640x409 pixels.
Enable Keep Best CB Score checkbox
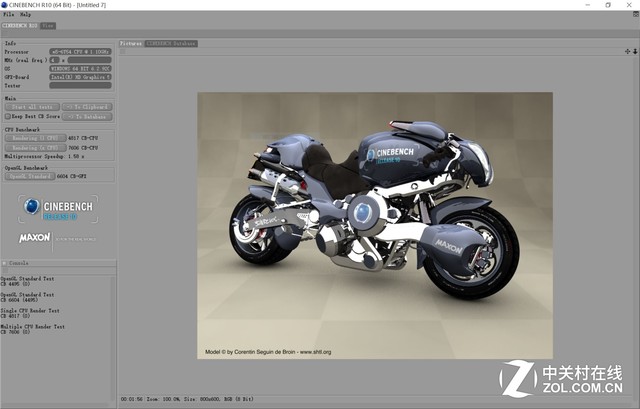point(7,116)
